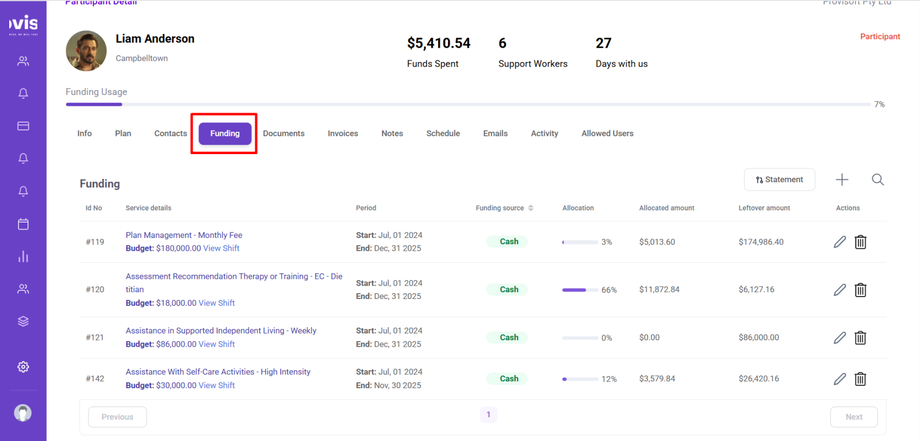Click the Statement button
The width and height of the screenshot is (920, 441).
pos(779,180)
